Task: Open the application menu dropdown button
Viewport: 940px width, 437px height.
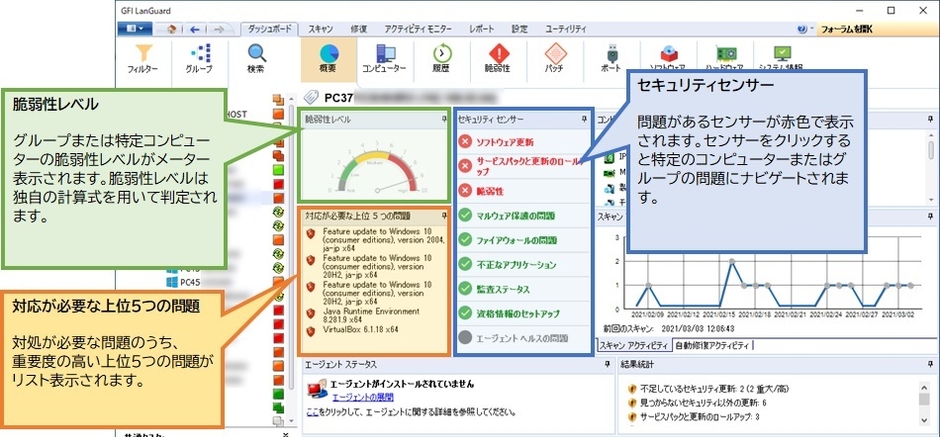Action: pos(134,29)
